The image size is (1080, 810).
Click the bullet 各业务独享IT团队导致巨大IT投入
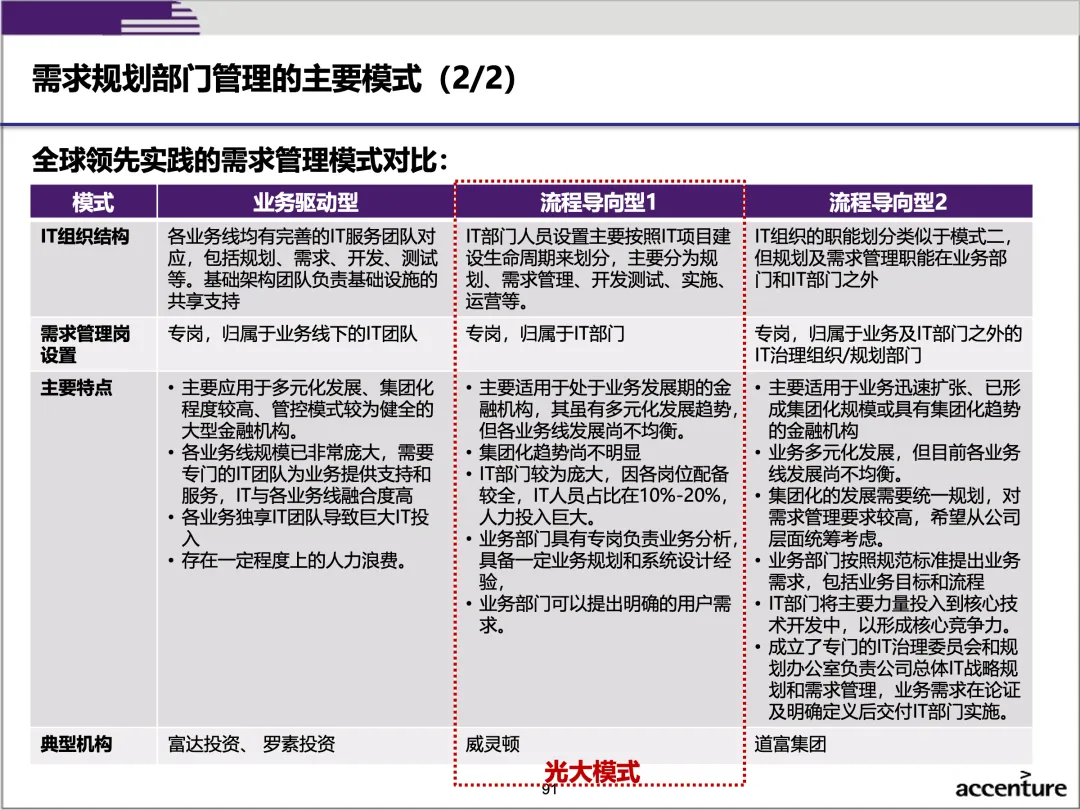[299, 528]
